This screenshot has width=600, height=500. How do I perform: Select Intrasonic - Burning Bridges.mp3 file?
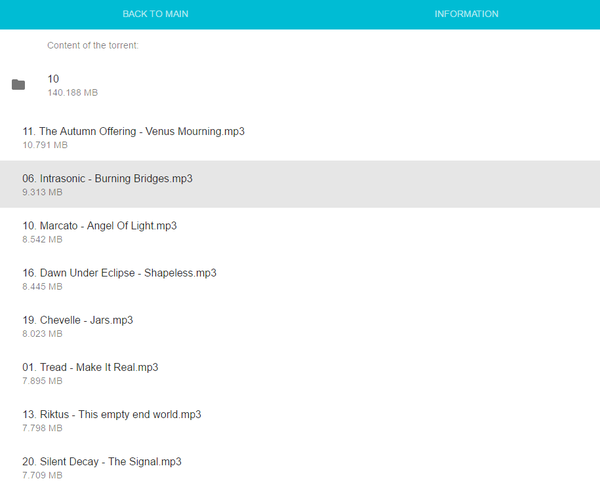click(107, 178)
